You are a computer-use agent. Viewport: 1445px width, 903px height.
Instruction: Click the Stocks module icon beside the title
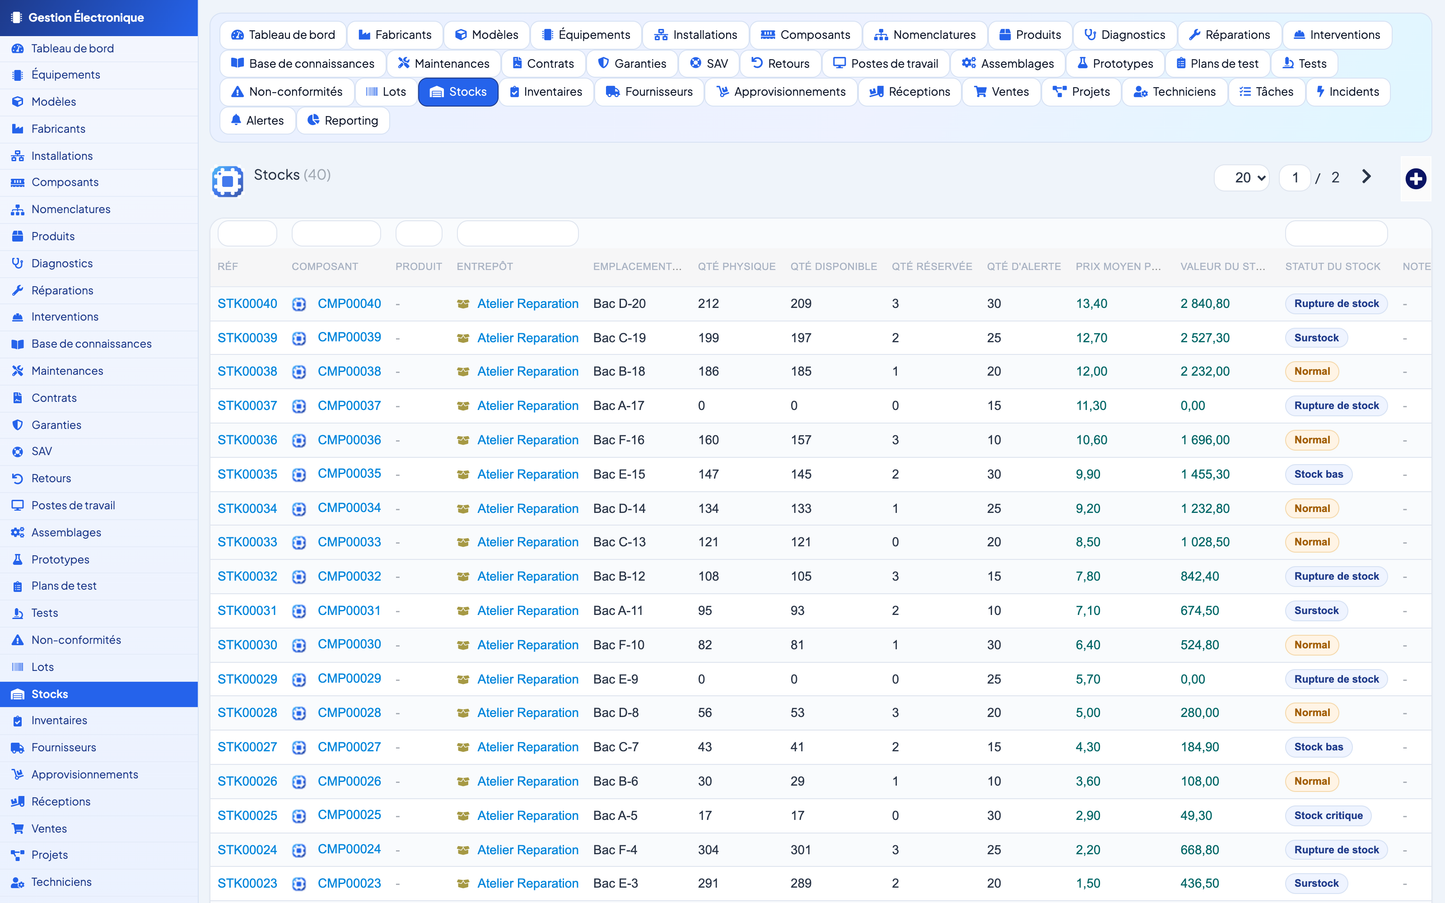(x=228, y=181)
